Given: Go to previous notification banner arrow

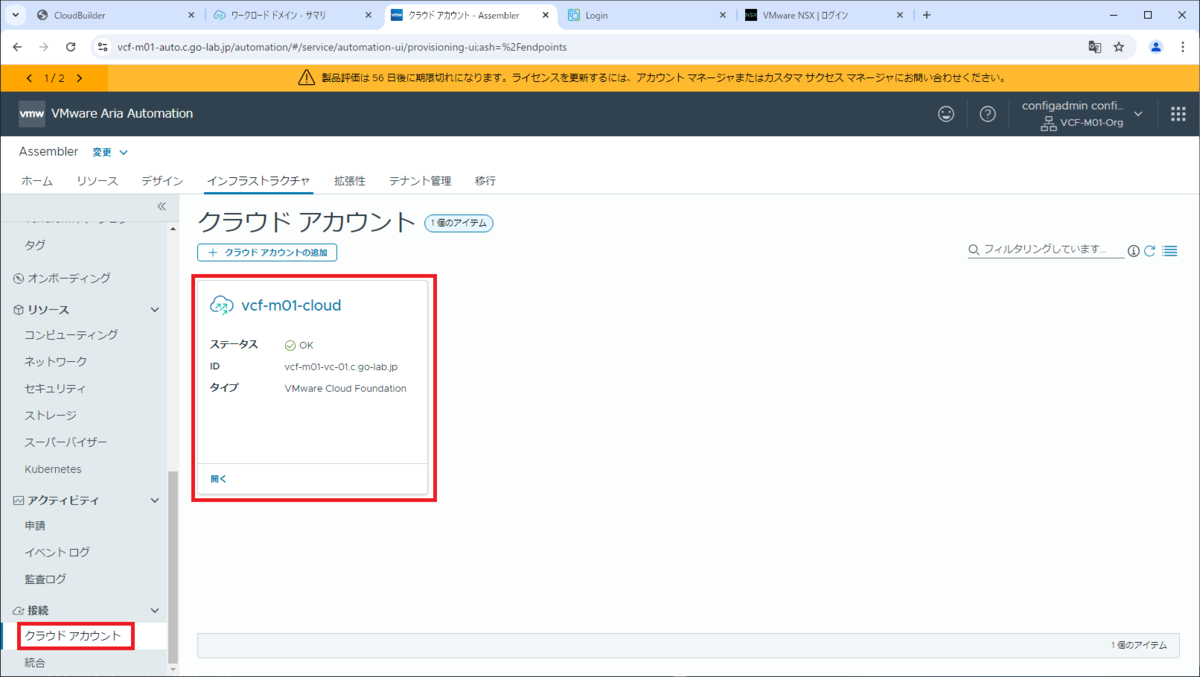Looking at the screenshot, I should tap(28, 78).
